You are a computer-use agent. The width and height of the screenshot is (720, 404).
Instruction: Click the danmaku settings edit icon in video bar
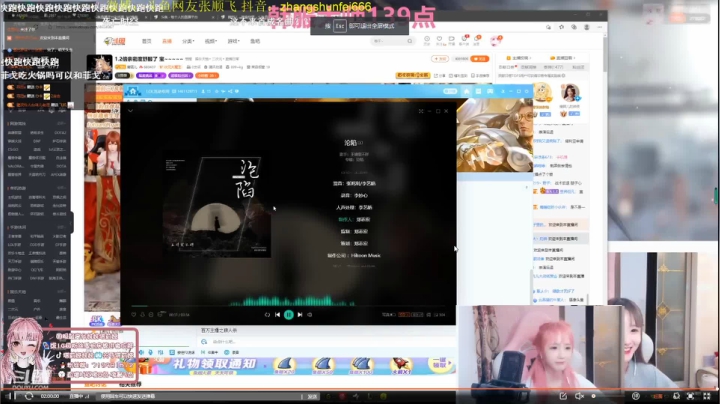coord(563,396)
